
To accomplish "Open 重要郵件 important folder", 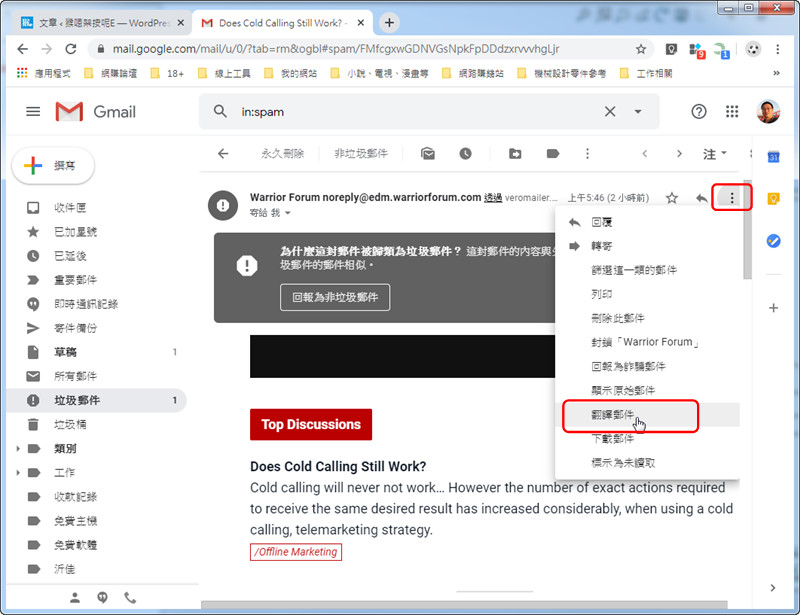I will [97, 280].
